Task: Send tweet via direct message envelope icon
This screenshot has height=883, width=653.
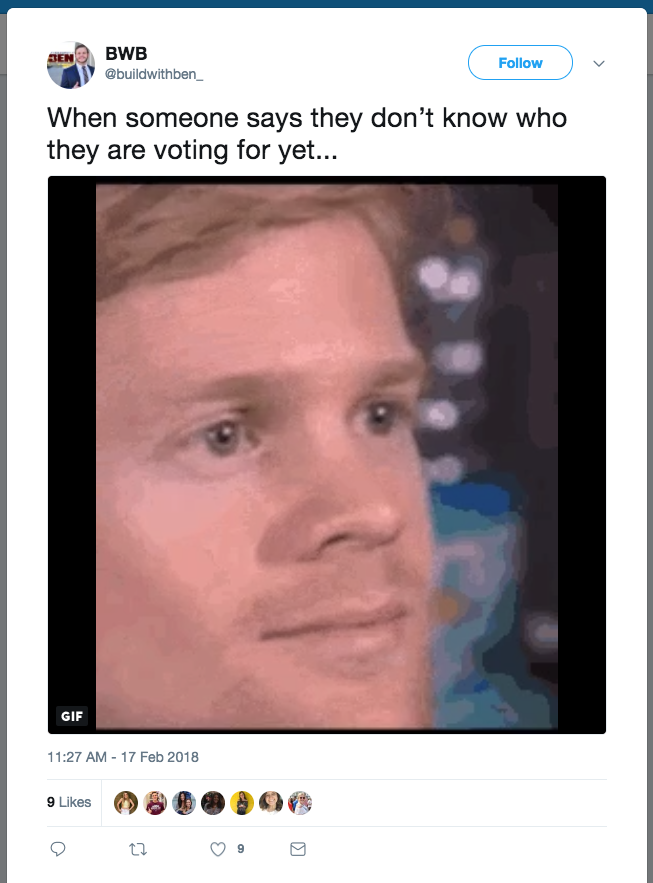Action: click(x=298, y=849)
